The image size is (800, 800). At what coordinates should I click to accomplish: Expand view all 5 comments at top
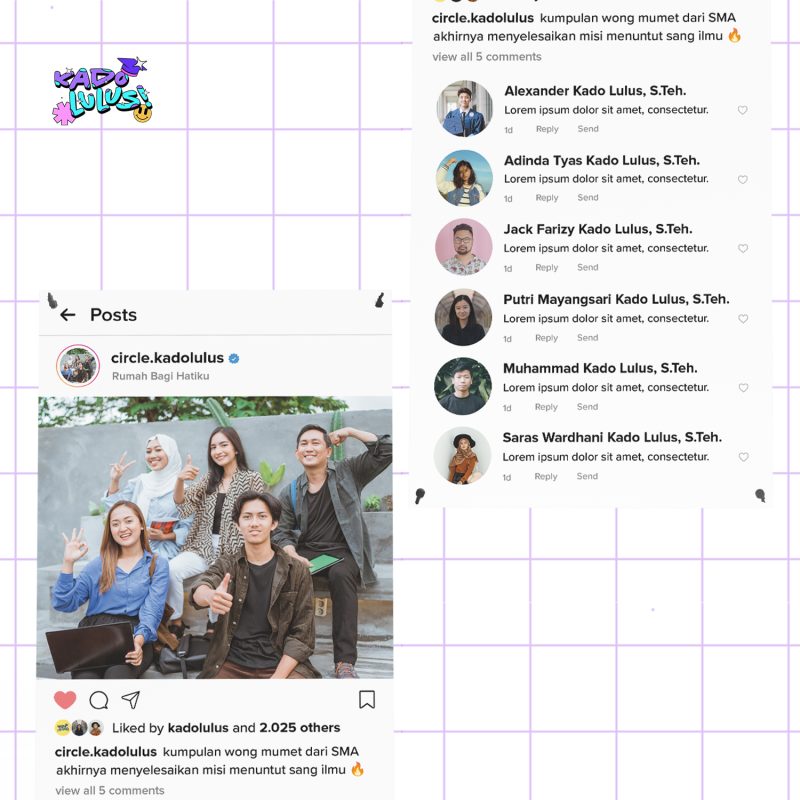(x=487, y=57)
